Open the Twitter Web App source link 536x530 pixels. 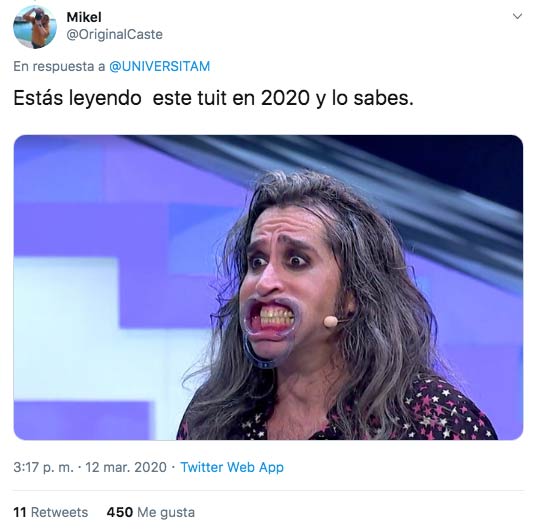tap(232, 467)
